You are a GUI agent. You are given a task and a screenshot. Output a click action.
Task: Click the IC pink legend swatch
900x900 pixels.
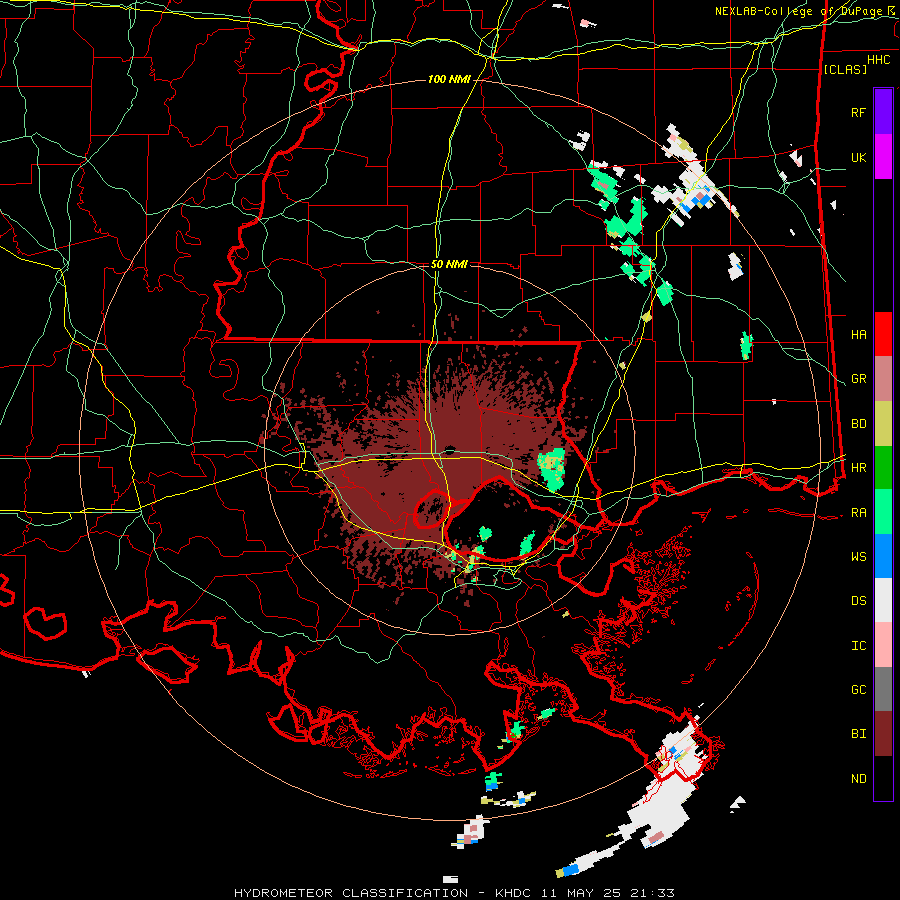tap(883, 645)
